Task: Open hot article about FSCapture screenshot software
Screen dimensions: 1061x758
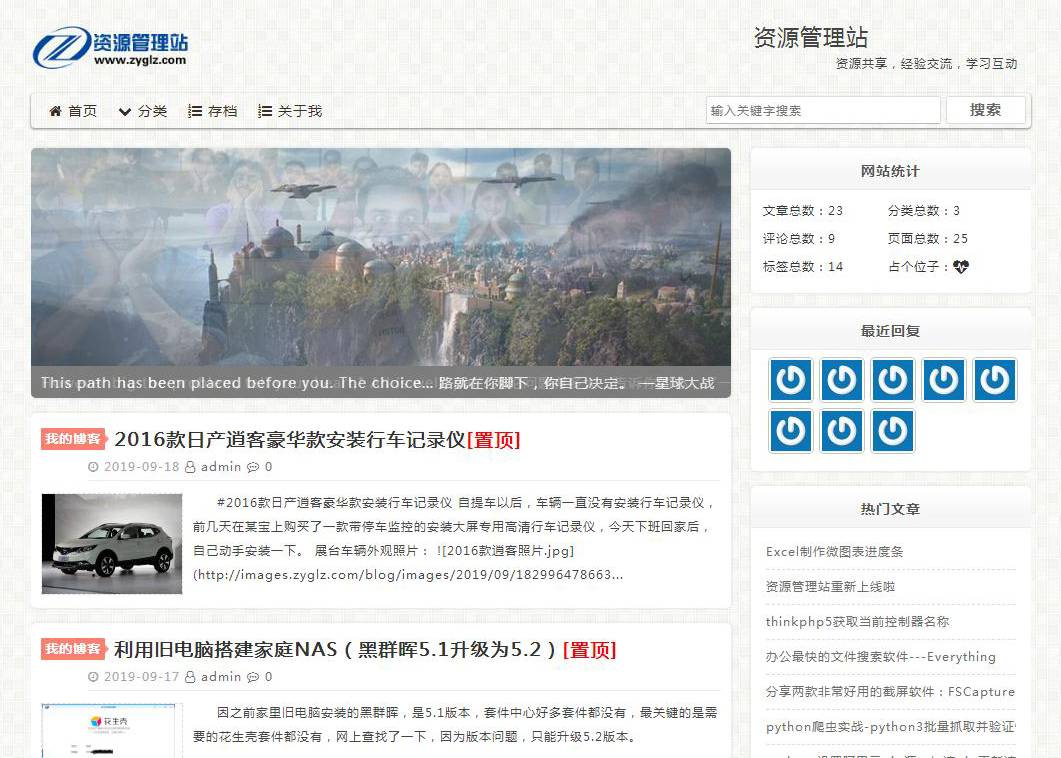Action: [890, 692]
